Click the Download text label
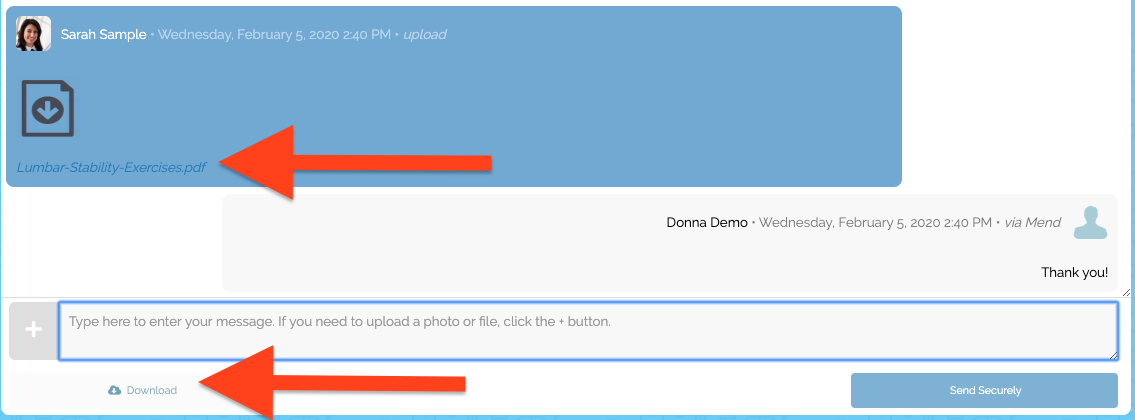The image size is (1135, 420). tap(152, 390)
